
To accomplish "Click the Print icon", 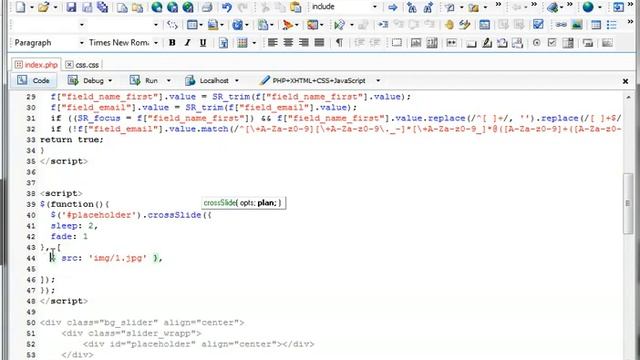I will (x=207, y=7).
